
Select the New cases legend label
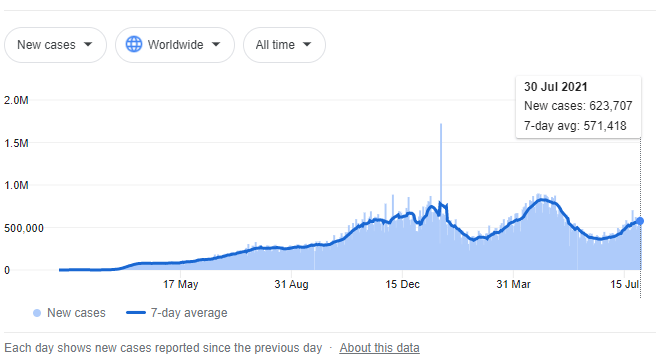coord(76,313)
